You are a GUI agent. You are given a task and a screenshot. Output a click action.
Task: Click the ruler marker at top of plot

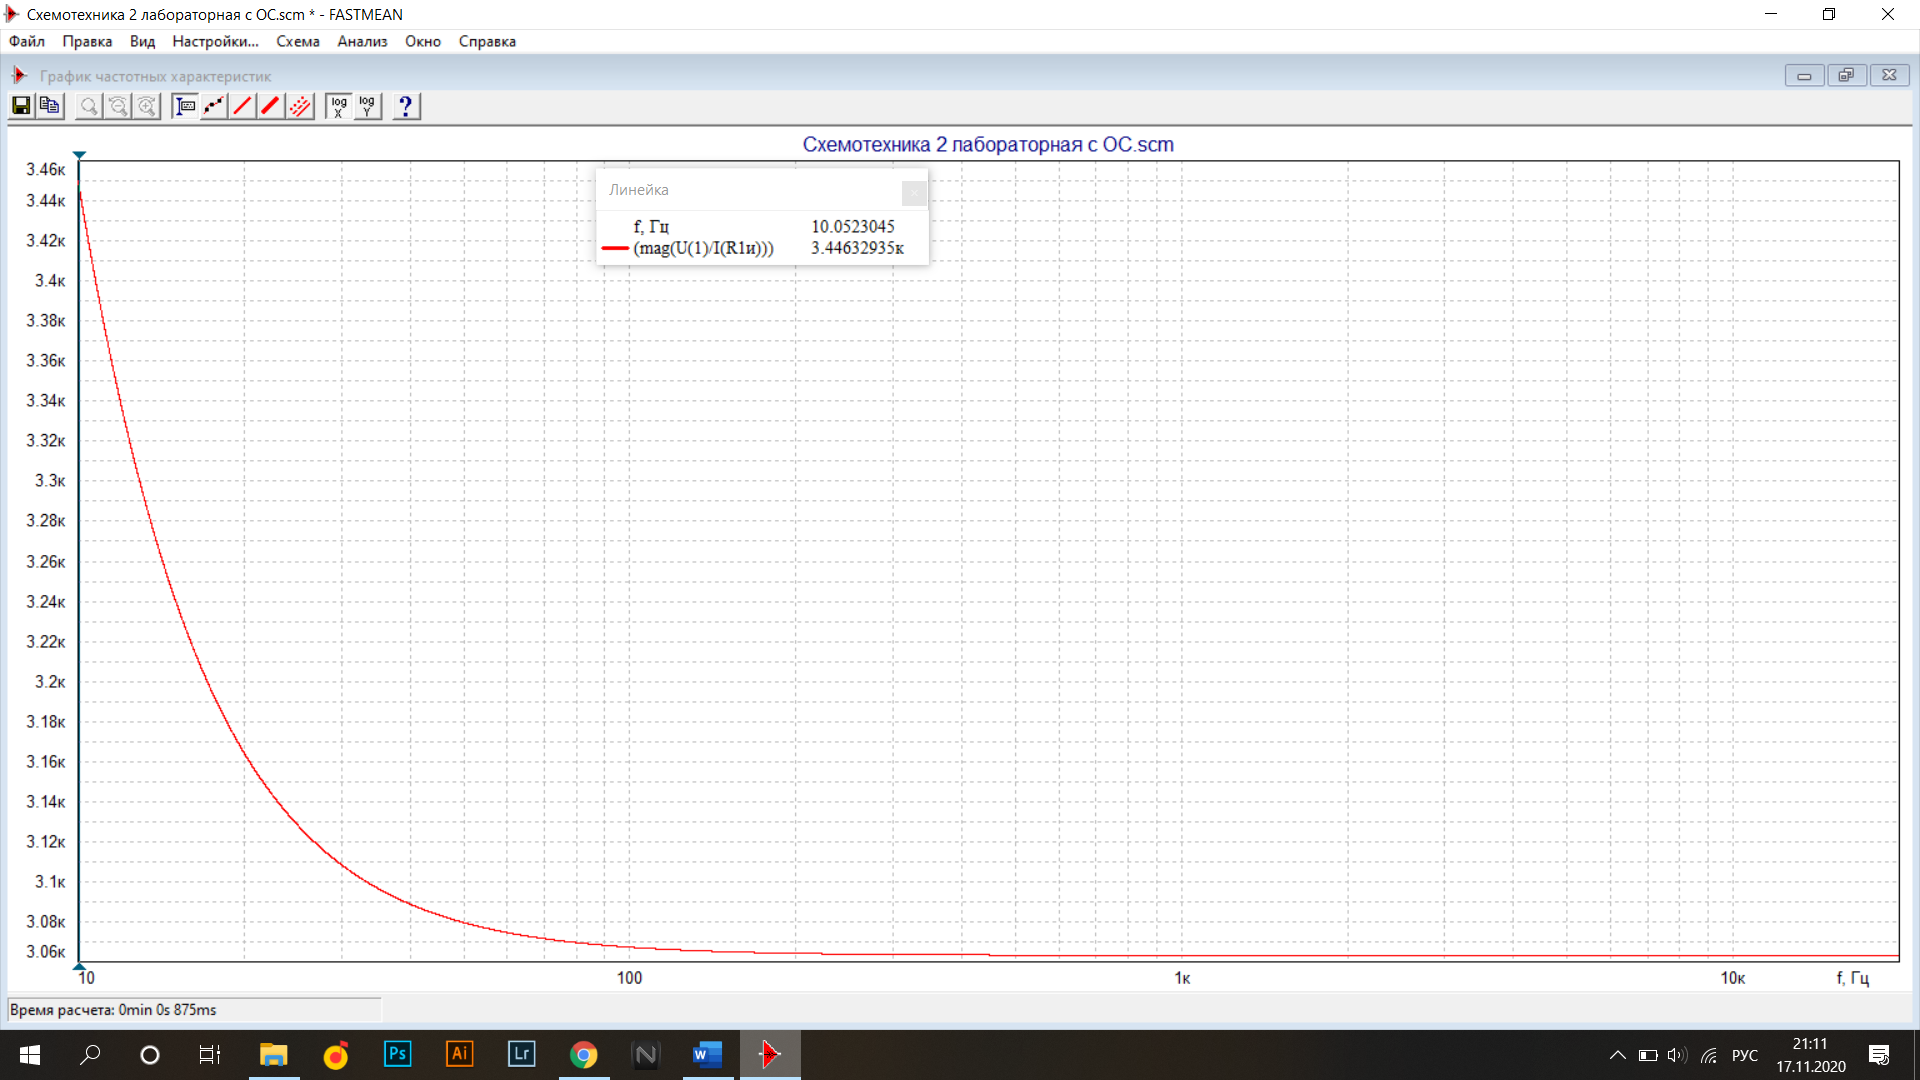click(79, 155)
